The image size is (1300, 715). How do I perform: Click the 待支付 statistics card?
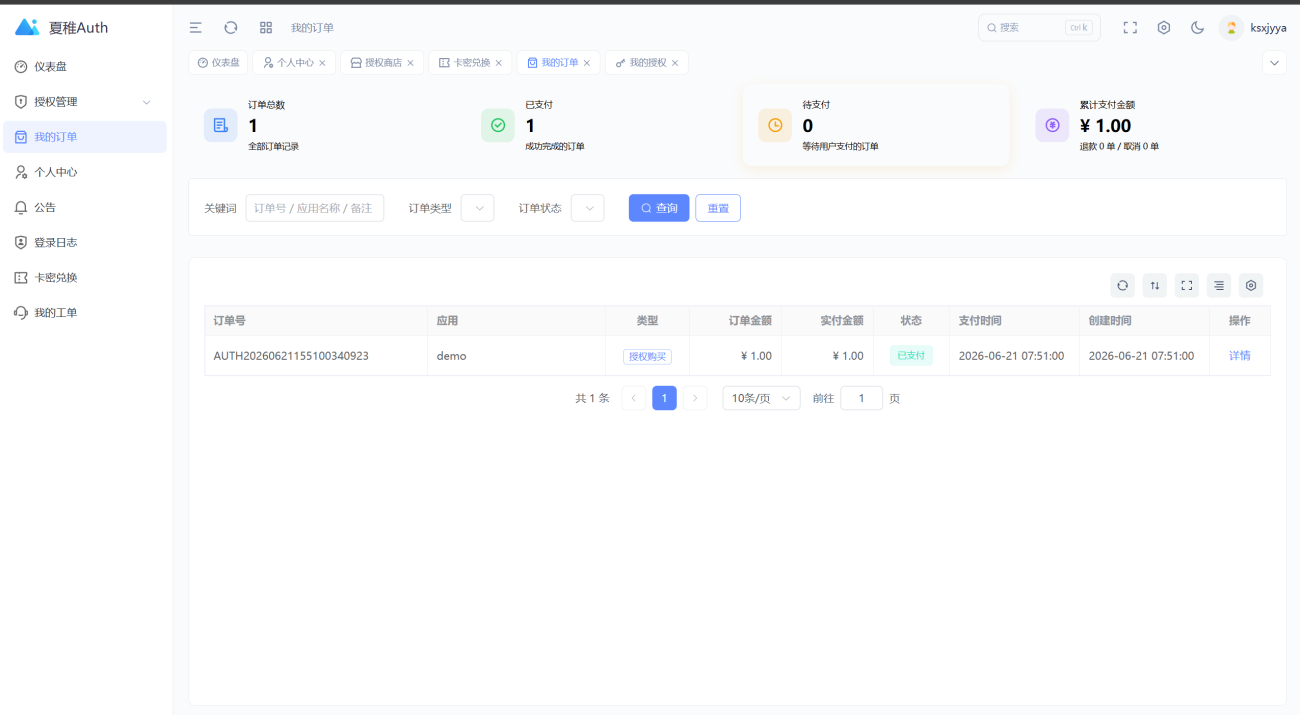pos(876,125)
